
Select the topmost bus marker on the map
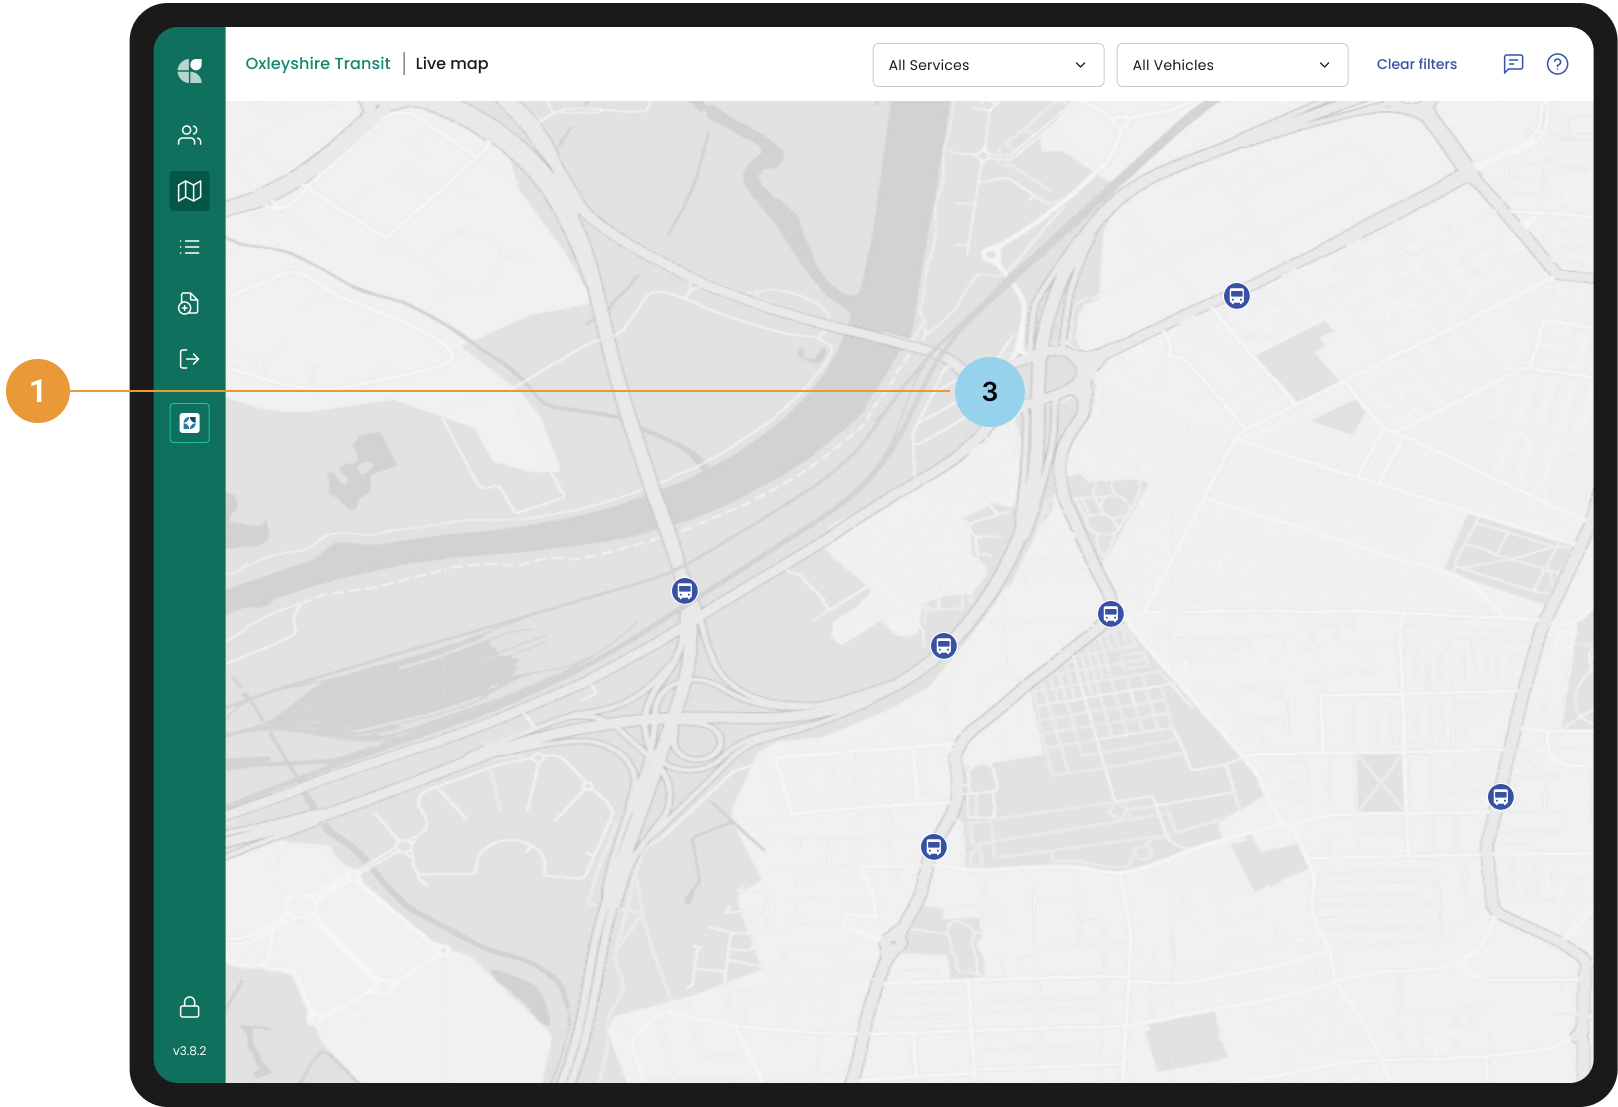(1236, 296)
